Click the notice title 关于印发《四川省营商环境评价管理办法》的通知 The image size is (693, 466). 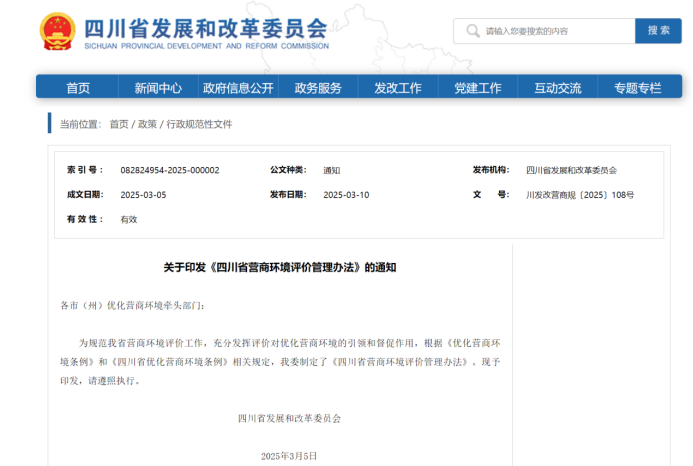[x=280, y=268]
